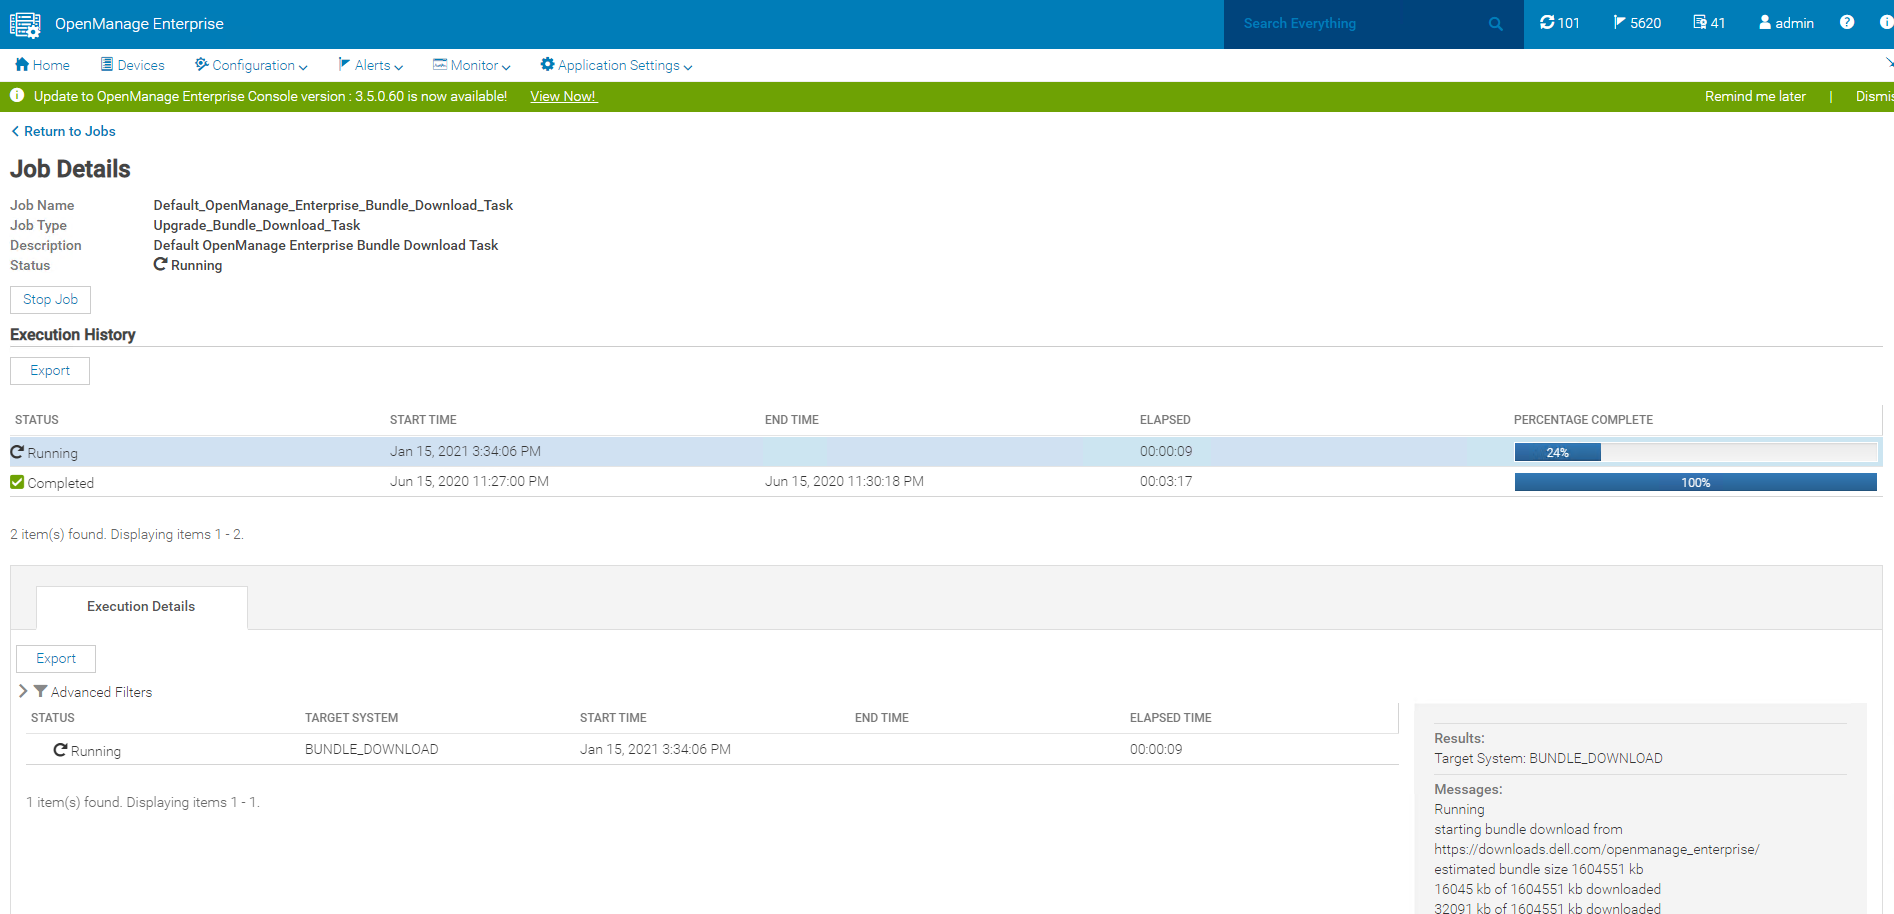Sort by START TIME in Execution History
Screen dimensions: 1894x914
coord(423,420)
